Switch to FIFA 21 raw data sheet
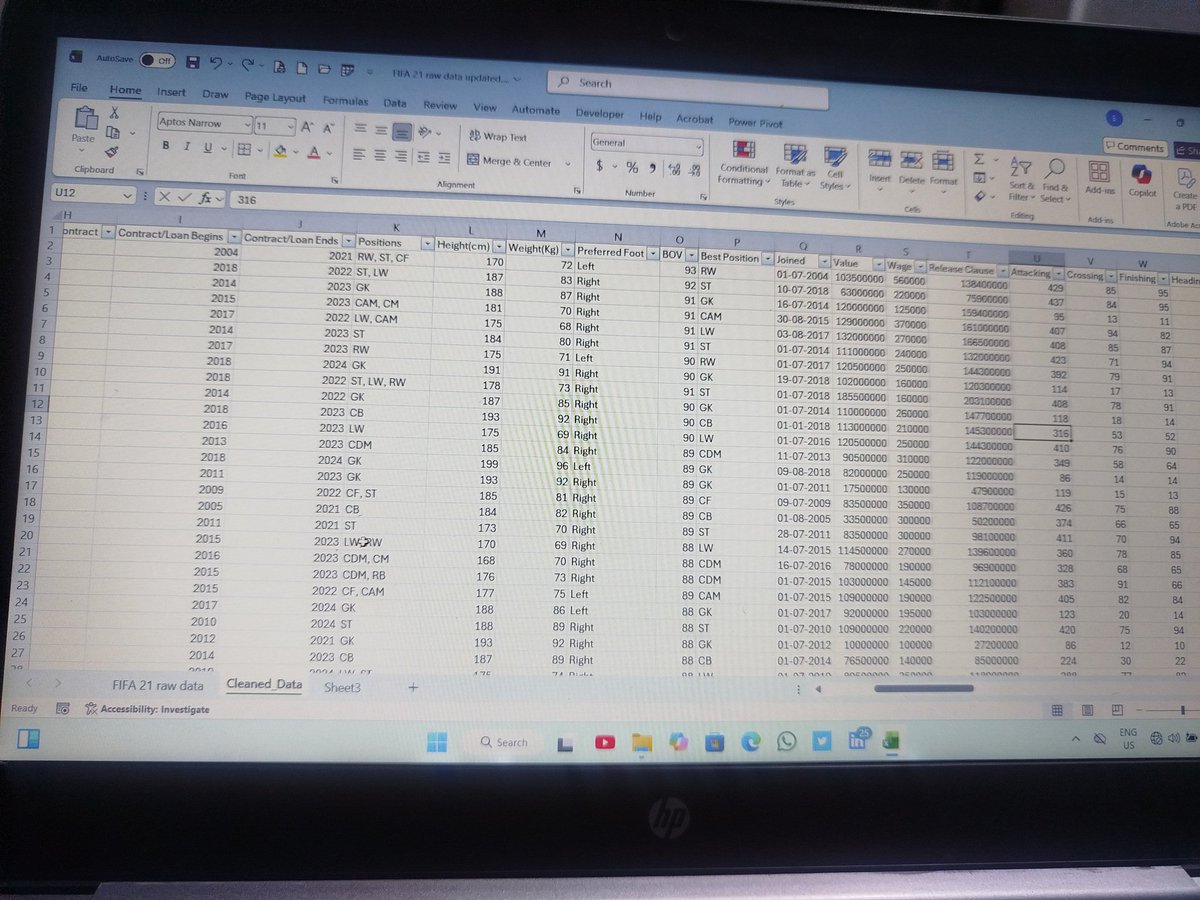The width and height of the screenshot is (1200, 900). pos(157,685)
